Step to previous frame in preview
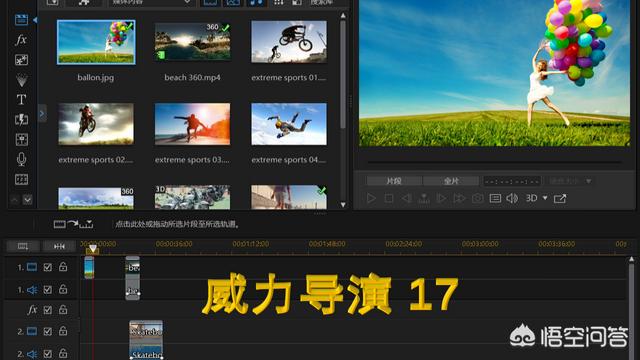The image size is (640, 360). (x=407, y=198)
